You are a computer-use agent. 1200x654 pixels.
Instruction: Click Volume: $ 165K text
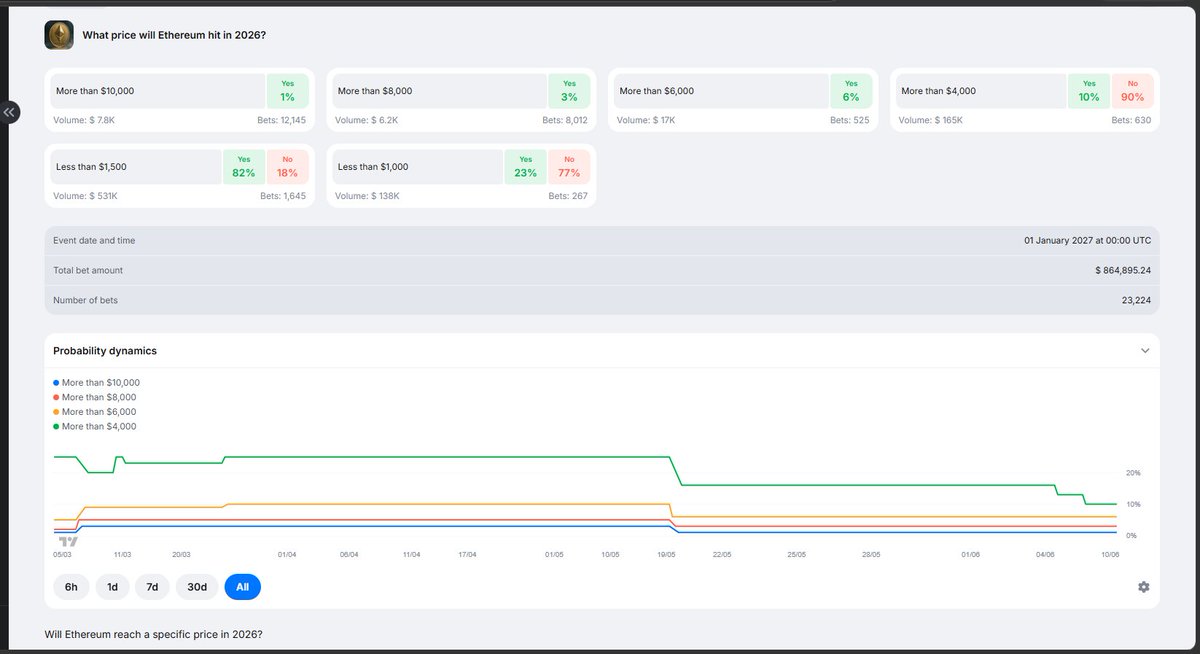(x=931, y=120)
